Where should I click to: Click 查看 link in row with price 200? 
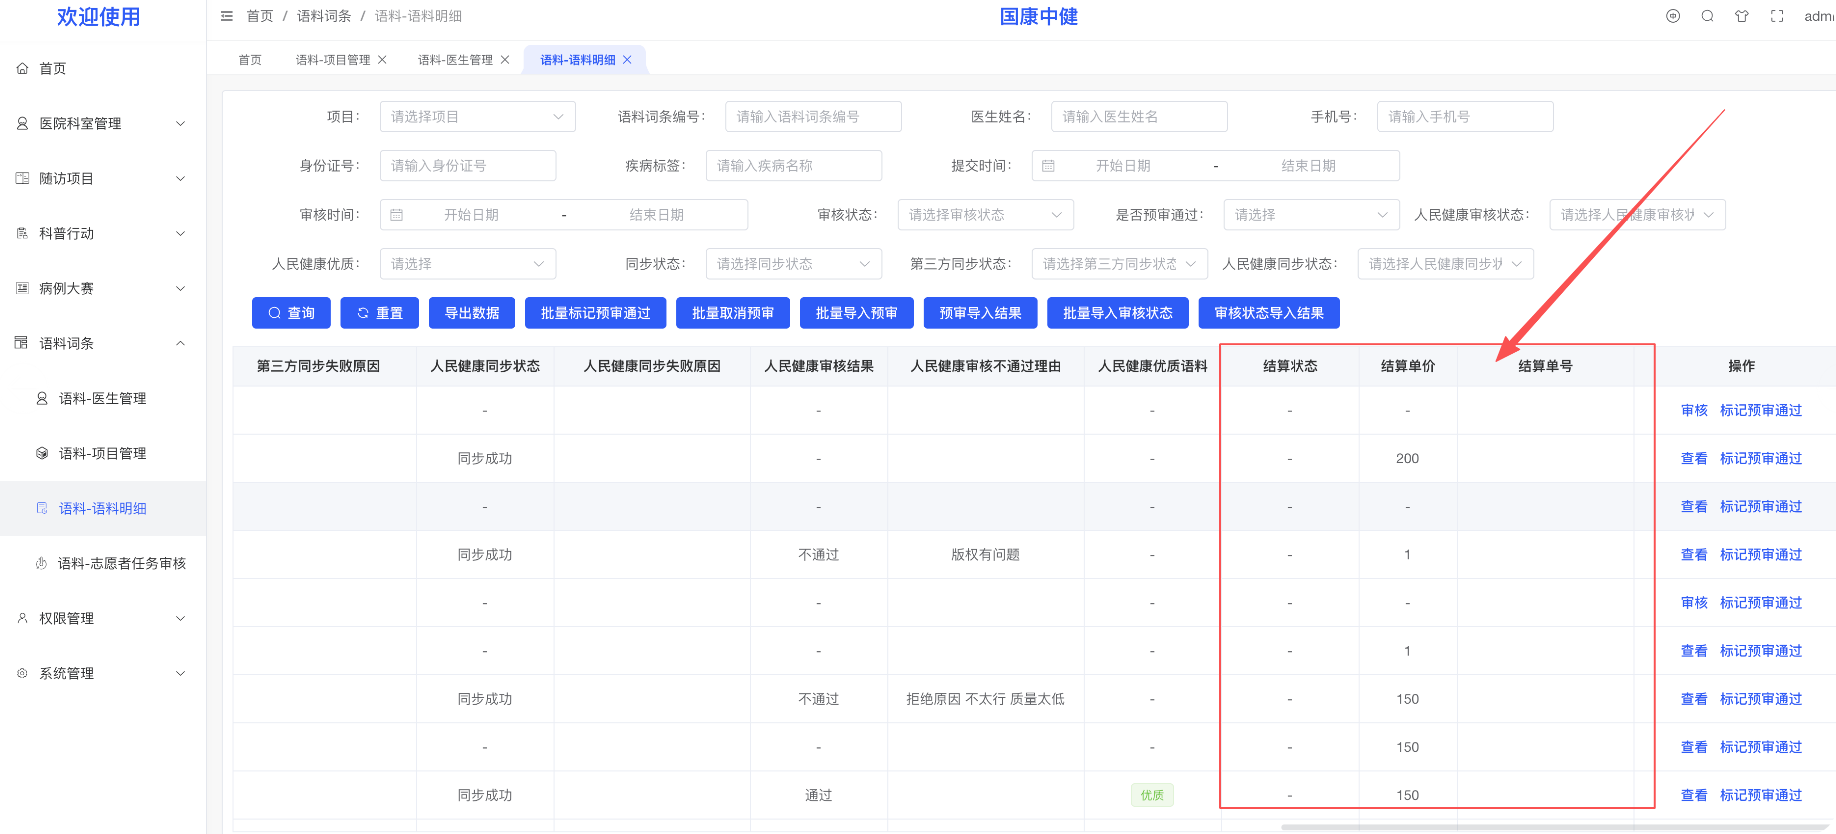coord(1694,458)
